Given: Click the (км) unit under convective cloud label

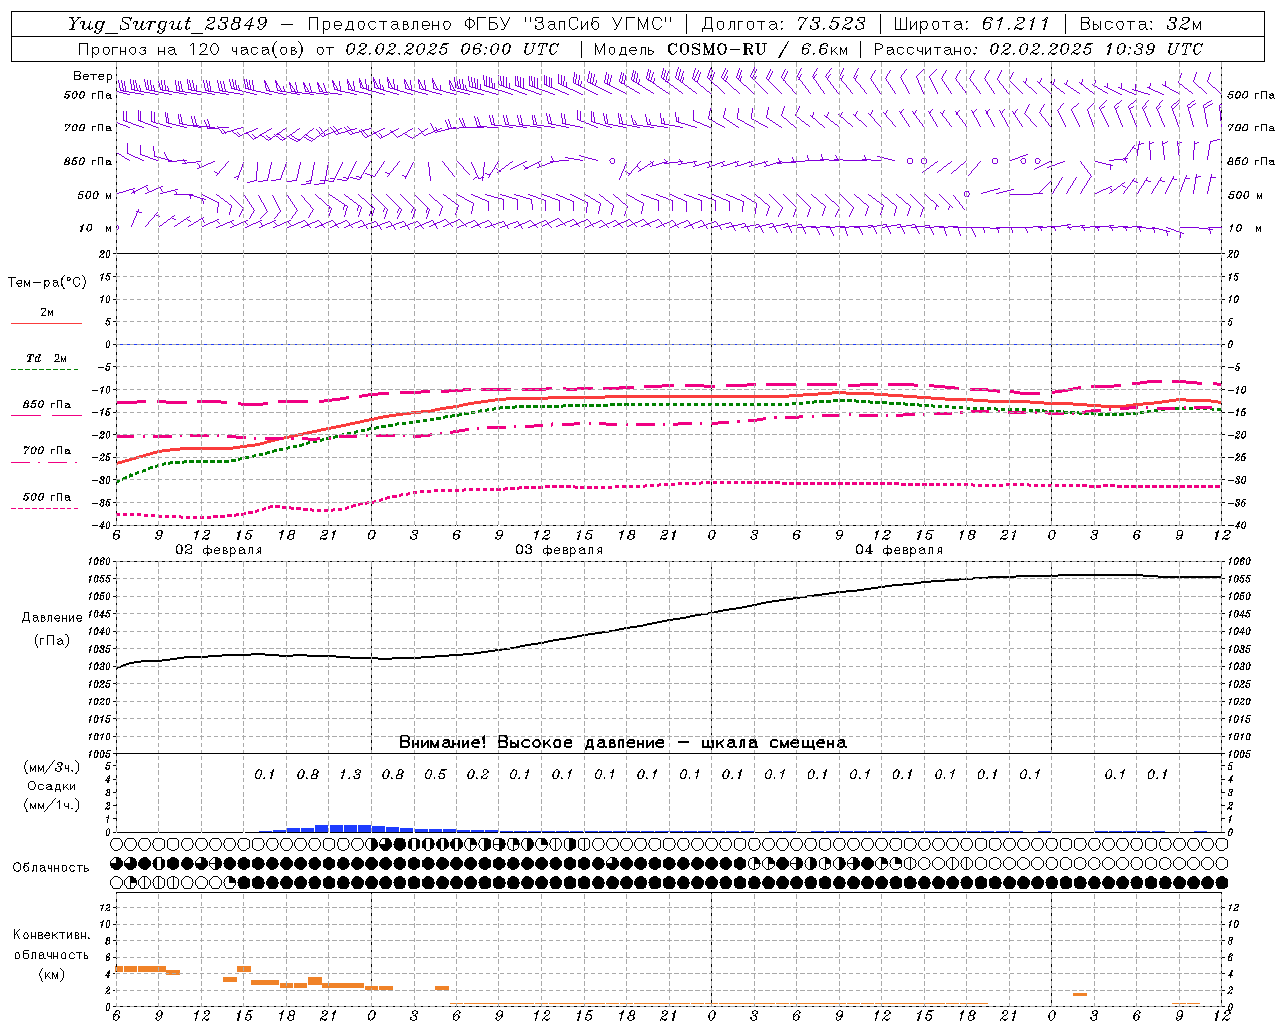Looking at the screenshot, I should point(52,974).
